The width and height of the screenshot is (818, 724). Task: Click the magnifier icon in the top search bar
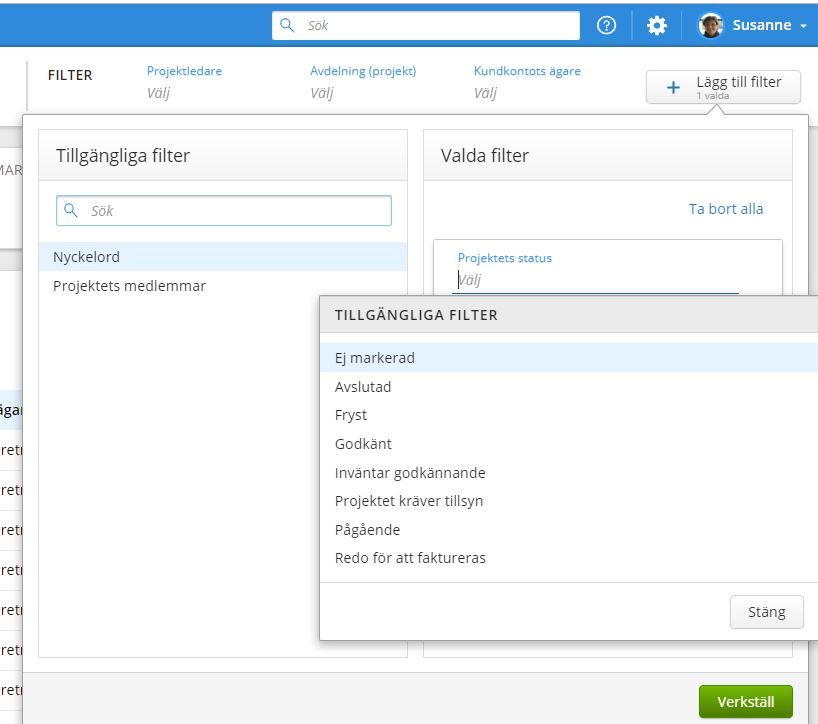[288, 26]
